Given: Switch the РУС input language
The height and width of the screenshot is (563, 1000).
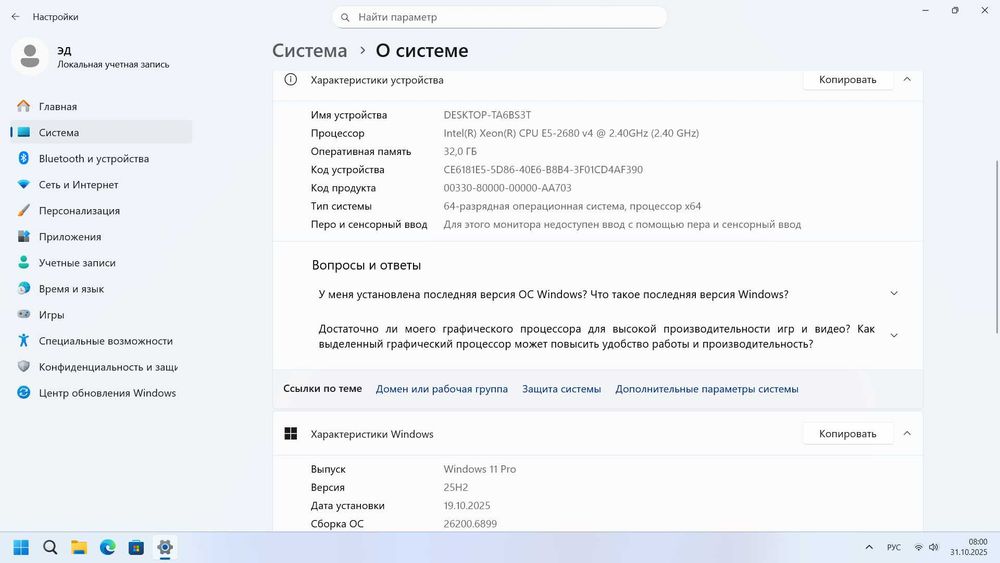Looking at the screenshot, I should click(894, 547).
